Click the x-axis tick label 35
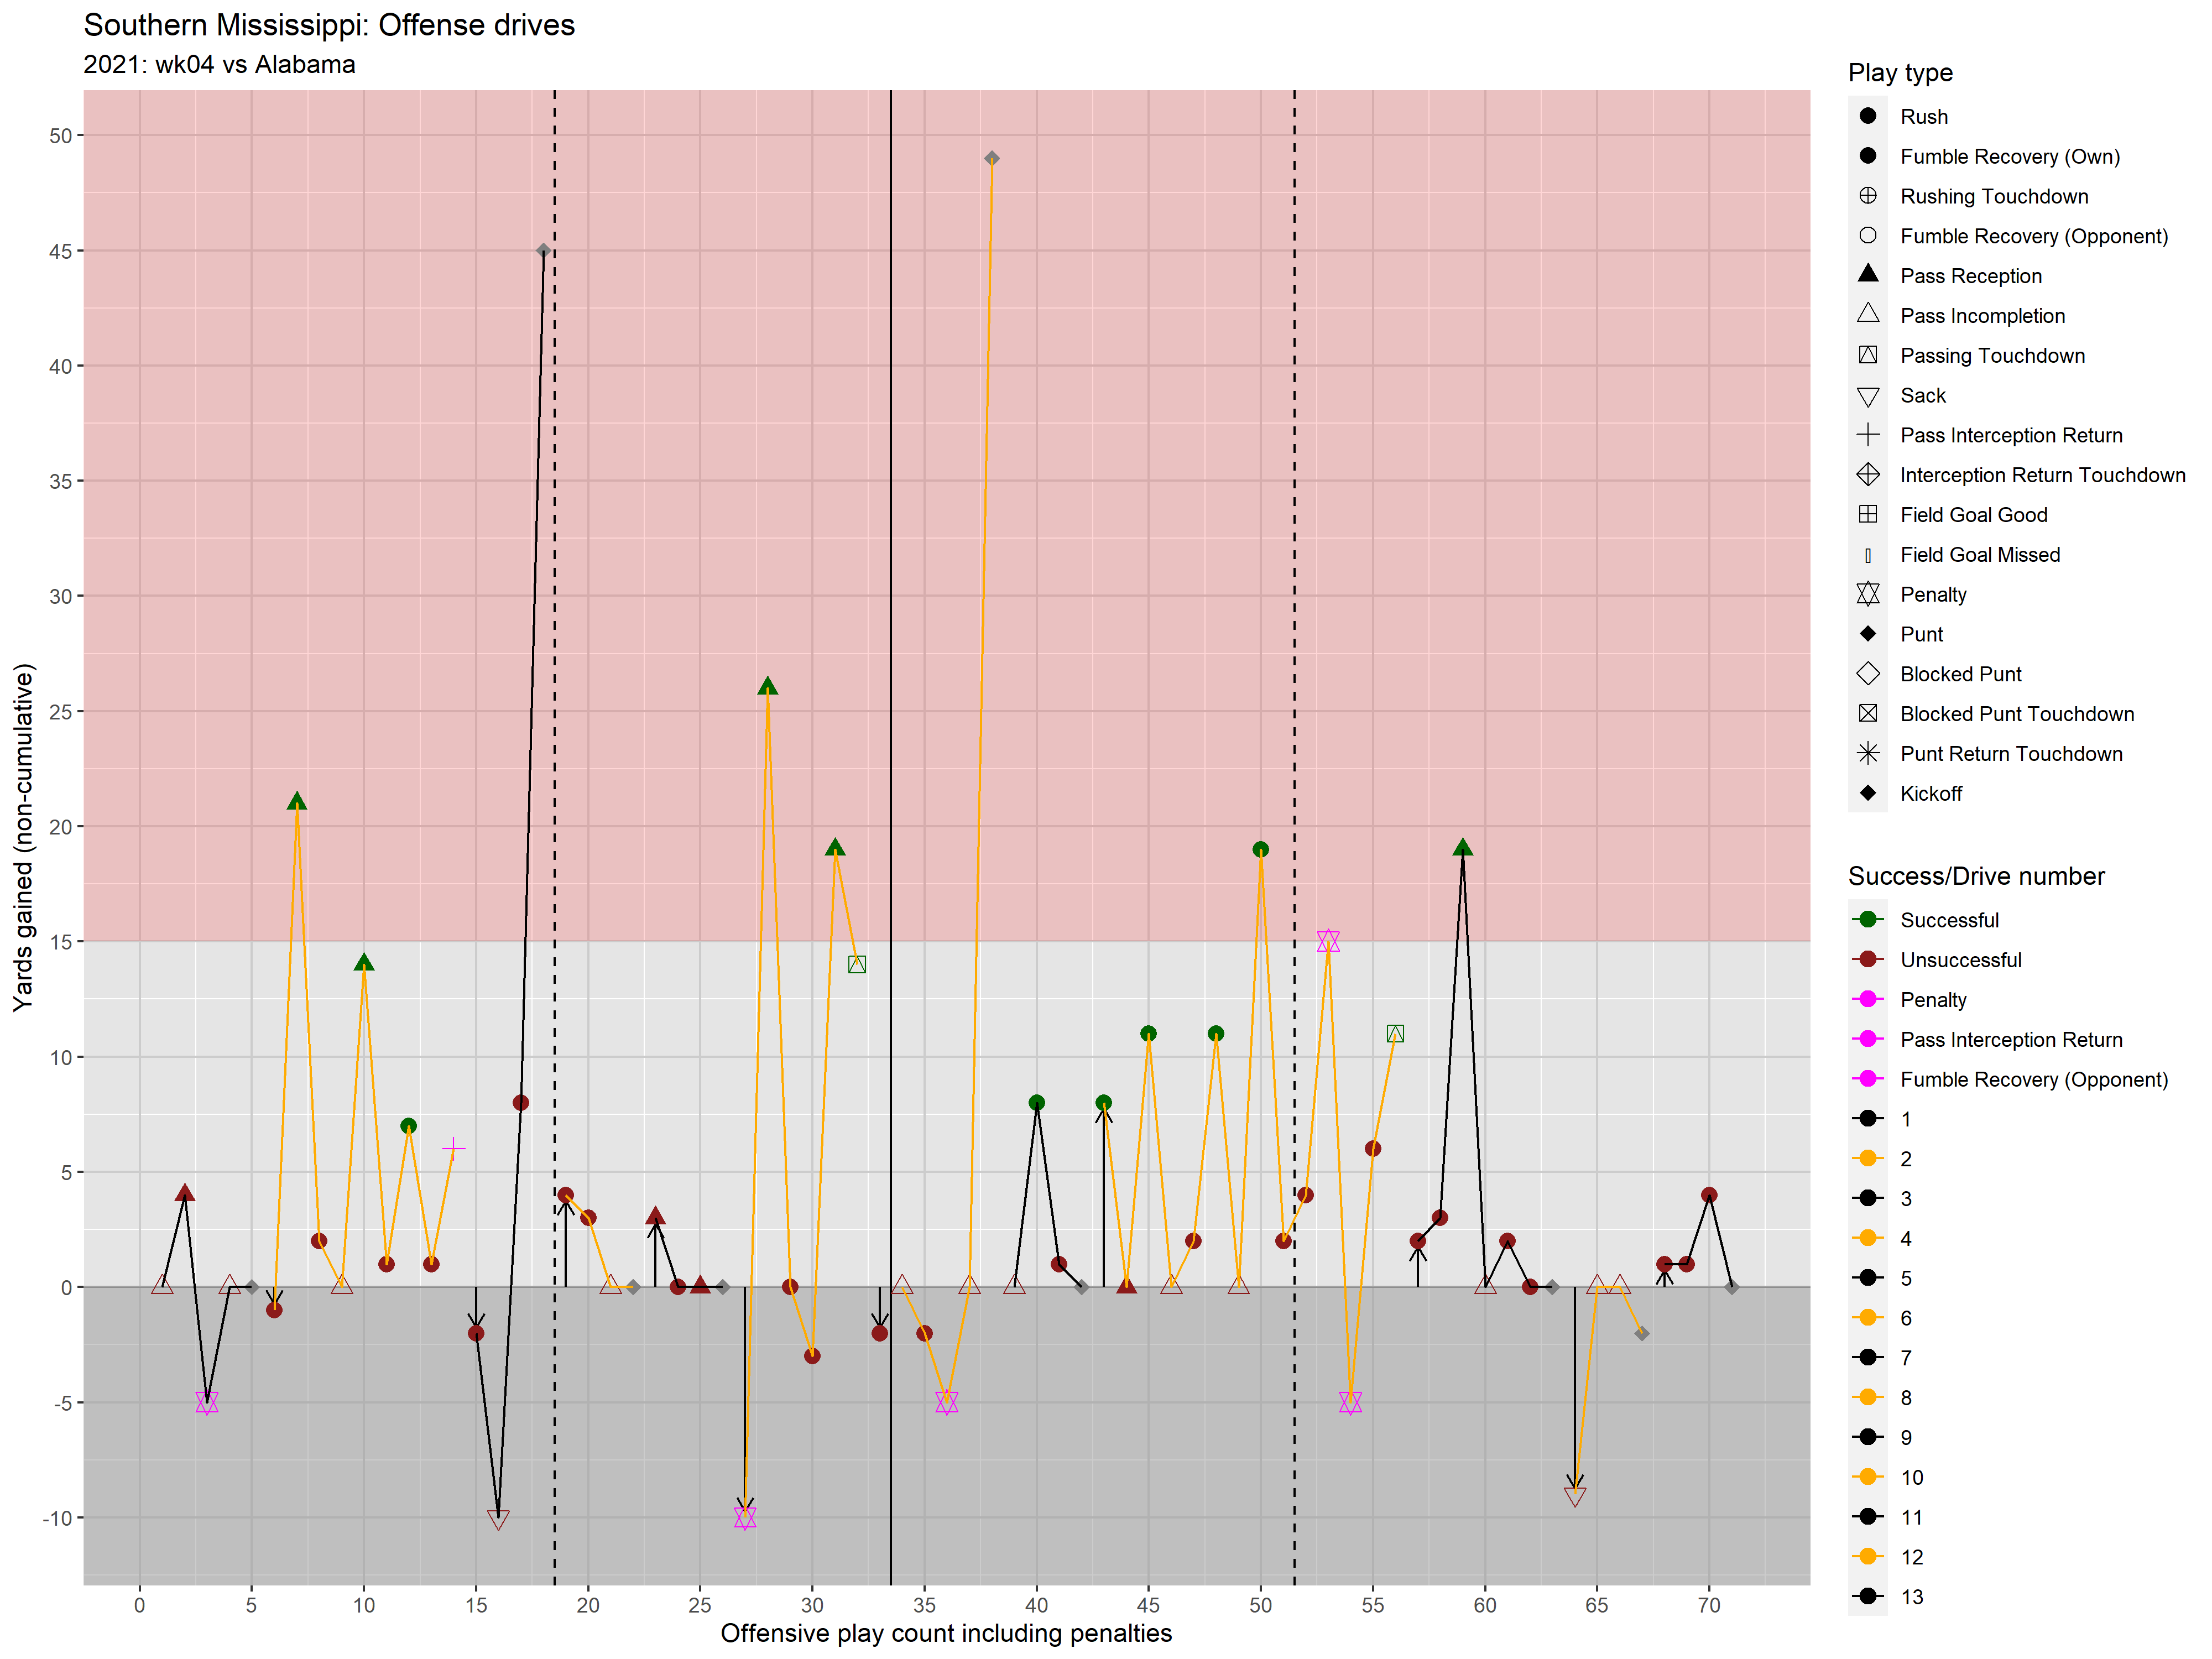This screenshot has width=2212, height=1659. pyautogui.click(x=924, y=1605)
